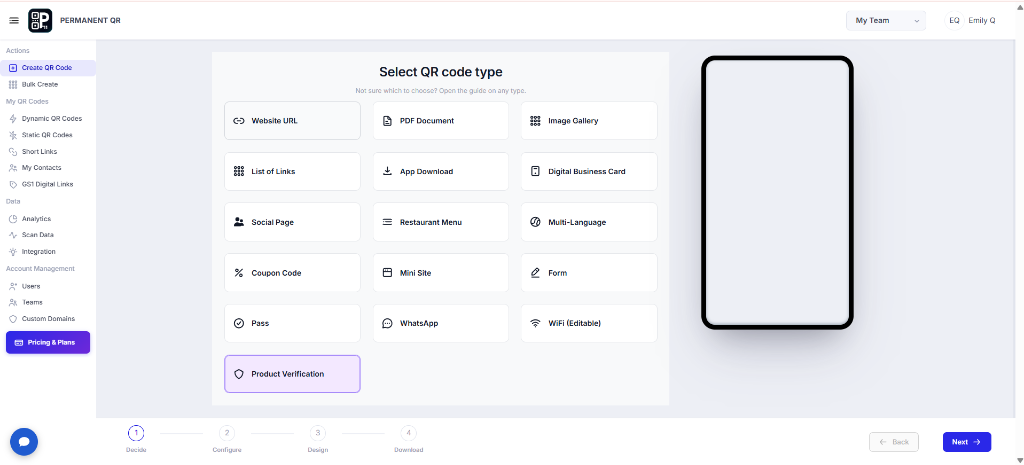Viewport: 1024px width, 465px height.
Task: Open Create QR Code in sidebar
Action: [x=48, y=68]
